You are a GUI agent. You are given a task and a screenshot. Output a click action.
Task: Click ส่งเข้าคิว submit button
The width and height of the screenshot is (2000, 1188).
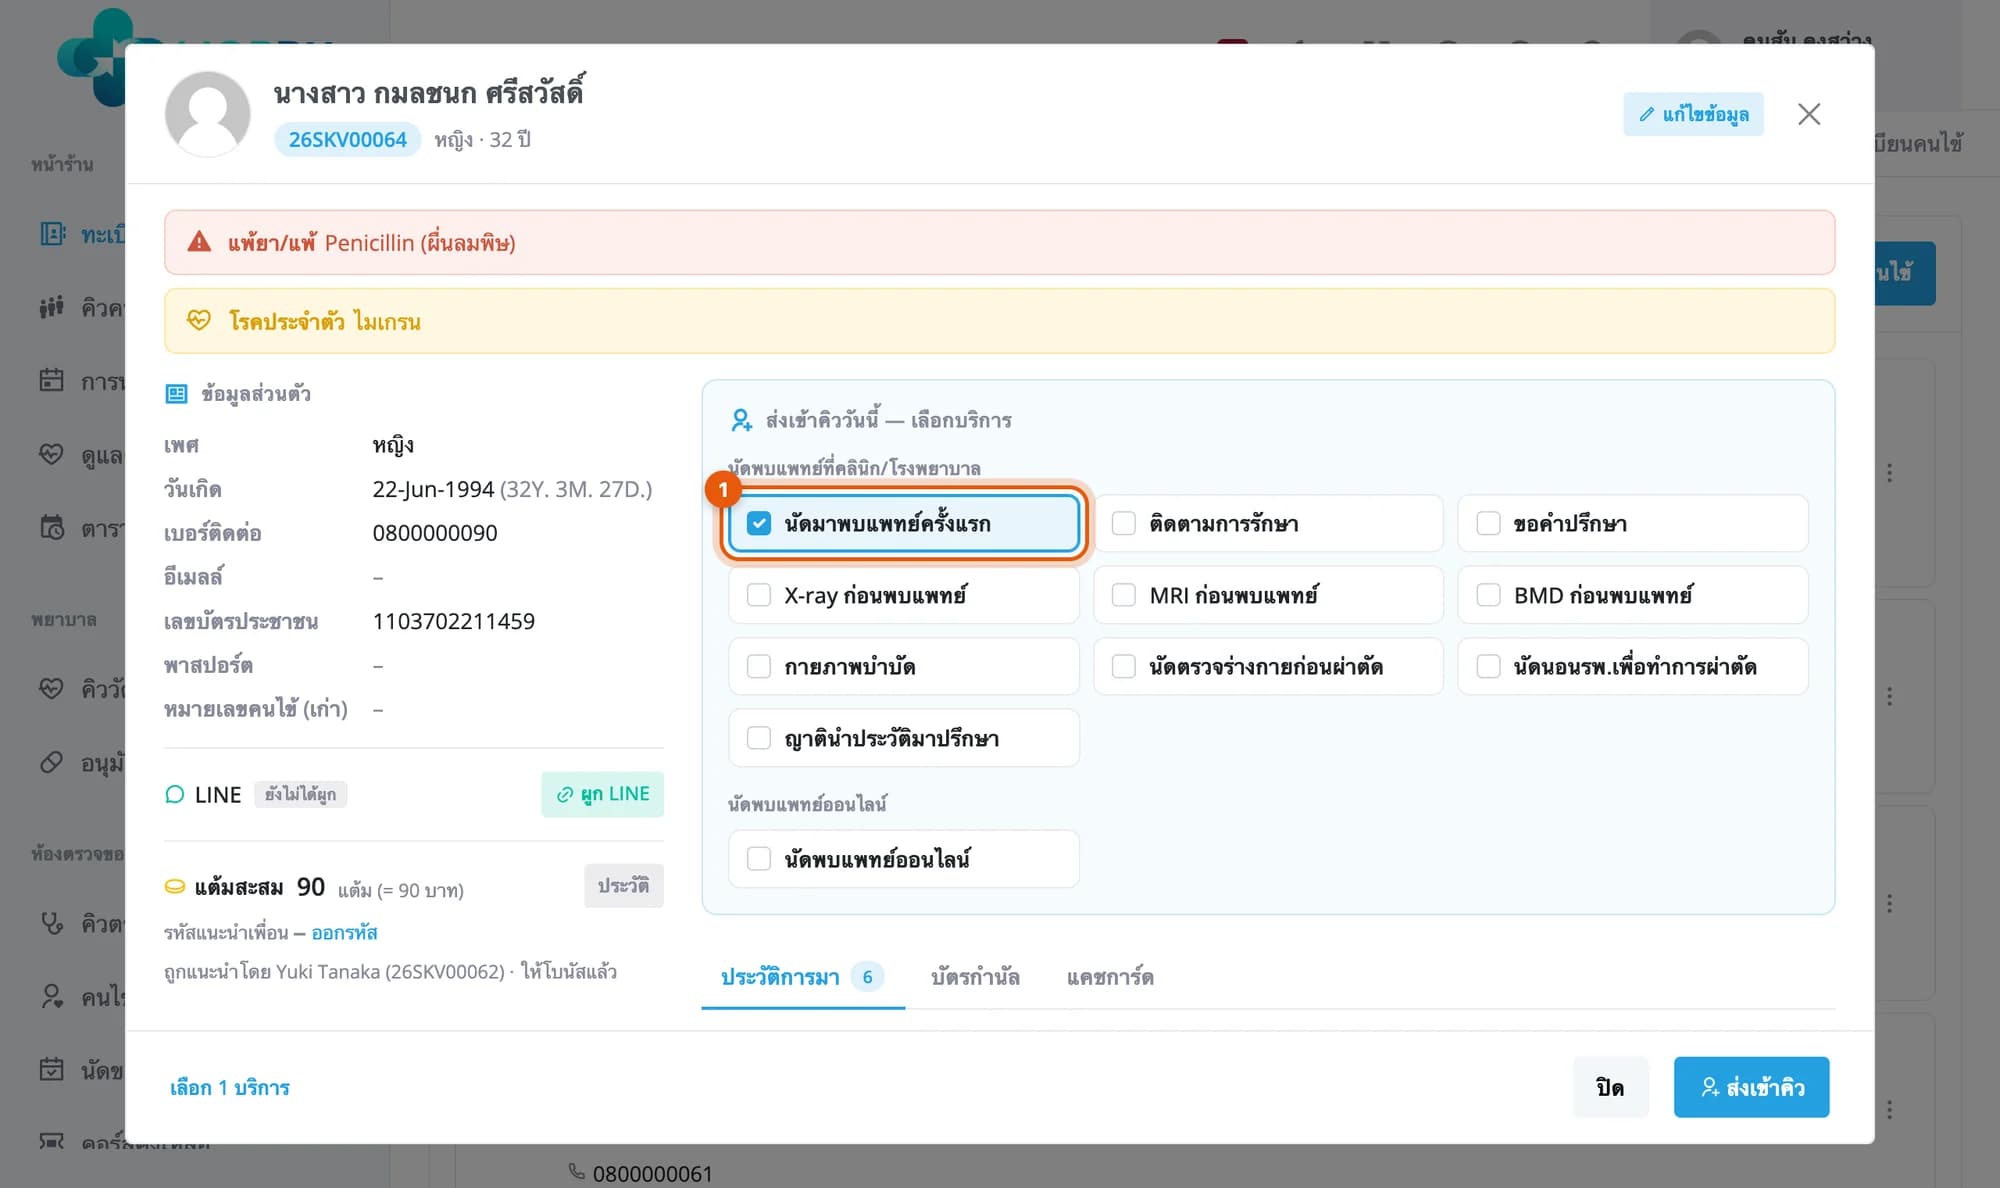[1751, 1087]
